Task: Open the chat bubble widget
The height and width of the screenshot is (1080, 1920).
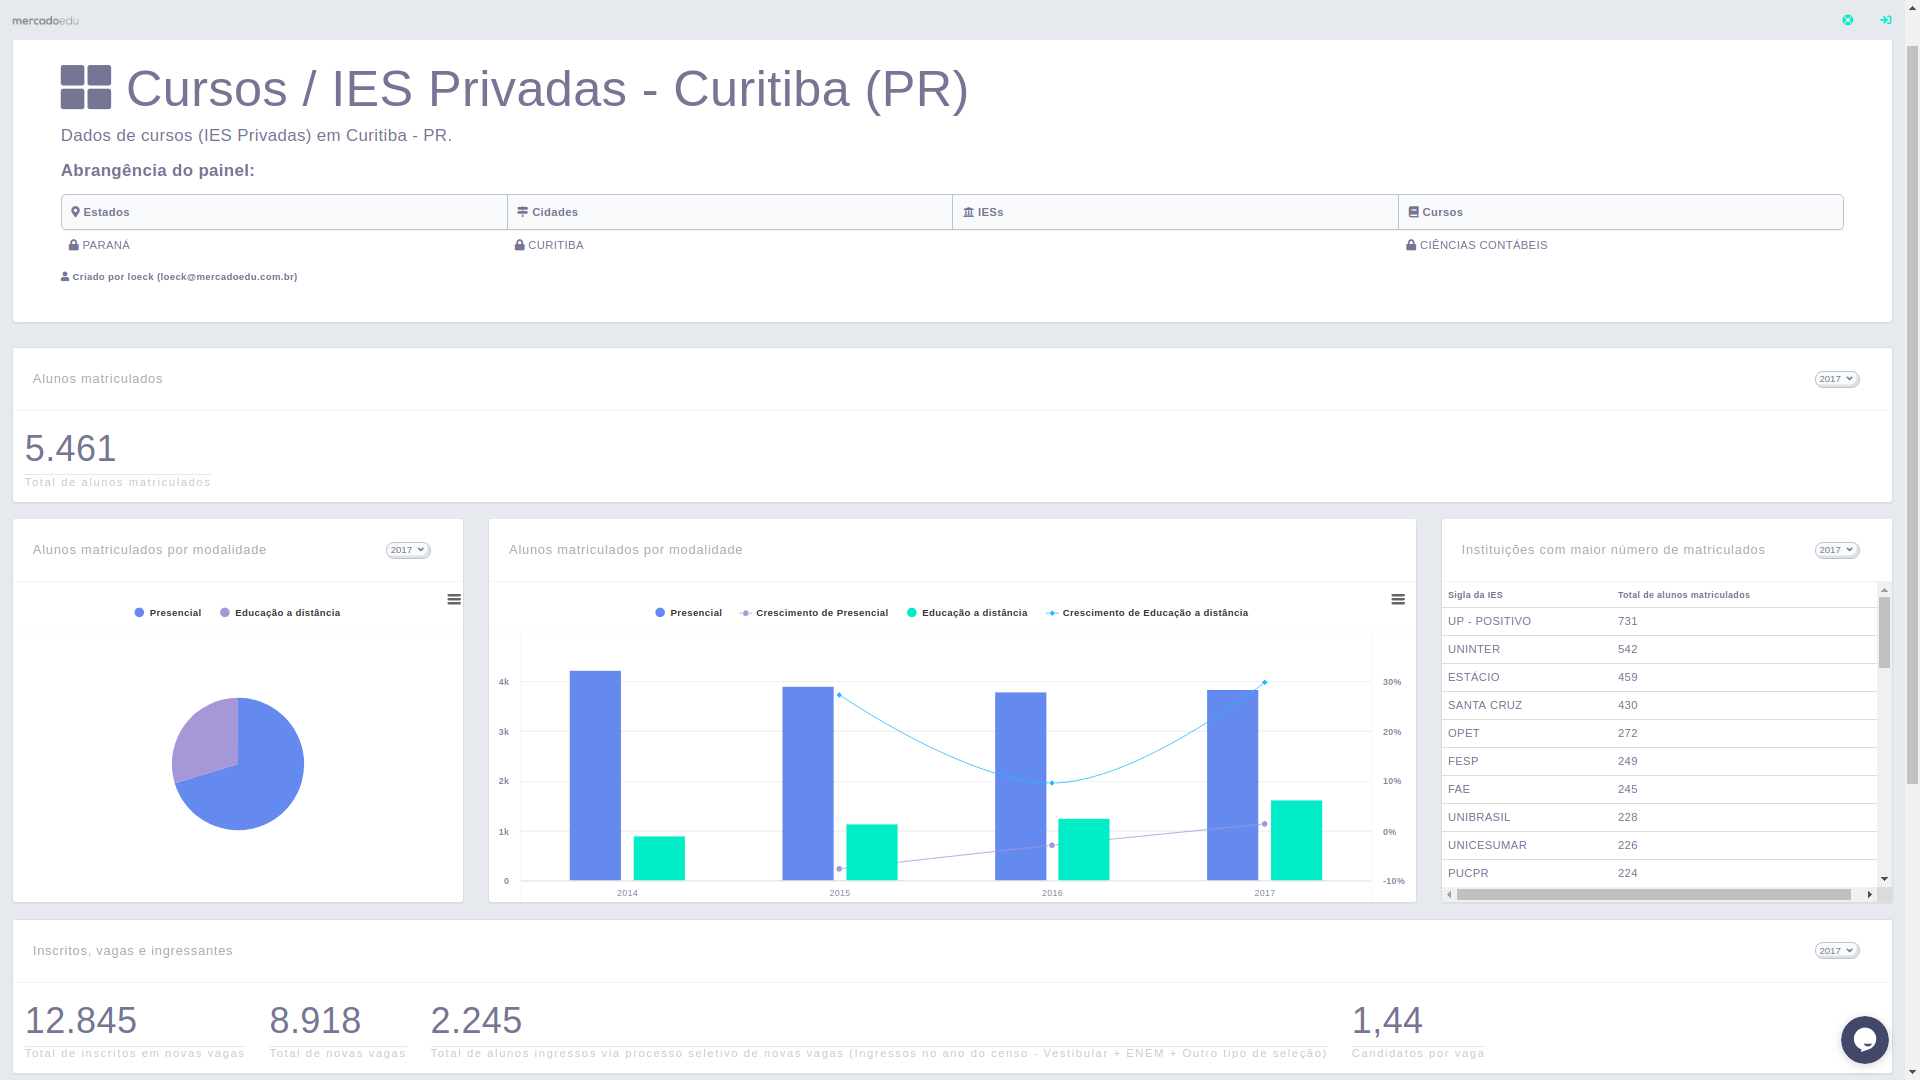Action: tap(1864, 1040)
